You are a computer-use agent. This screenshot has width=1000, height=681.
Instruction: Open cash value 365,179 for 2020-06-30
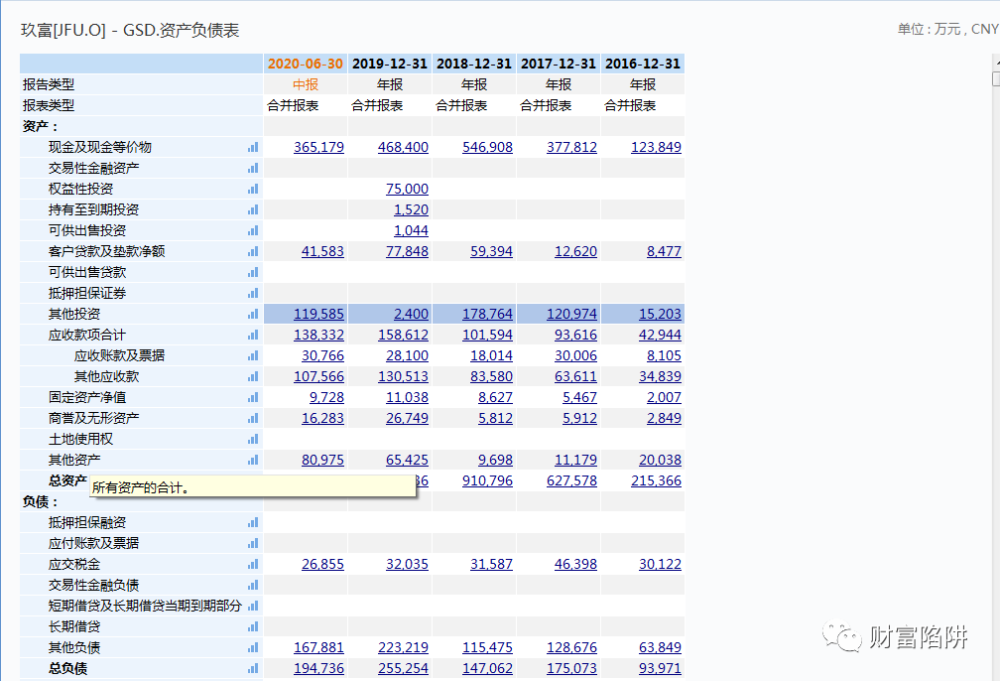[319, 147]
